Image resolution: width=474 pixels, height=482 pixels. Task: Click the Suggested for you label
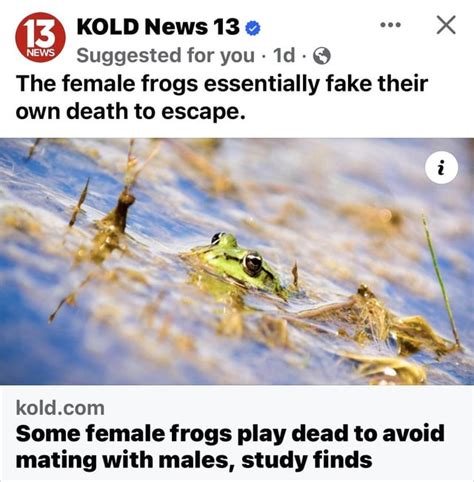pyautogui.click(x=165, y=56)
